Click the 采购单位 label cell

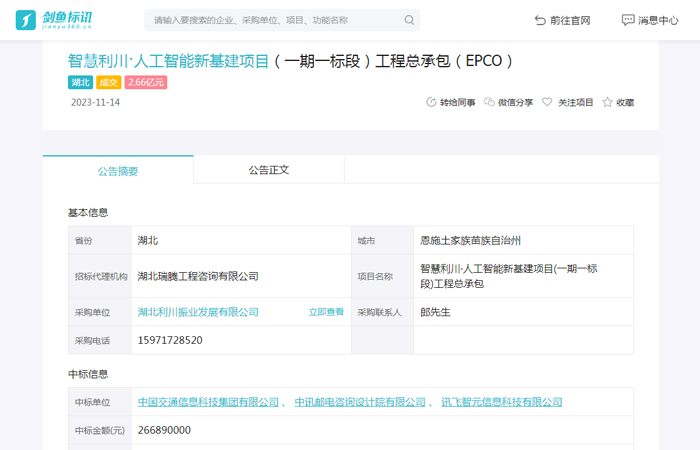tap(100, 312)
